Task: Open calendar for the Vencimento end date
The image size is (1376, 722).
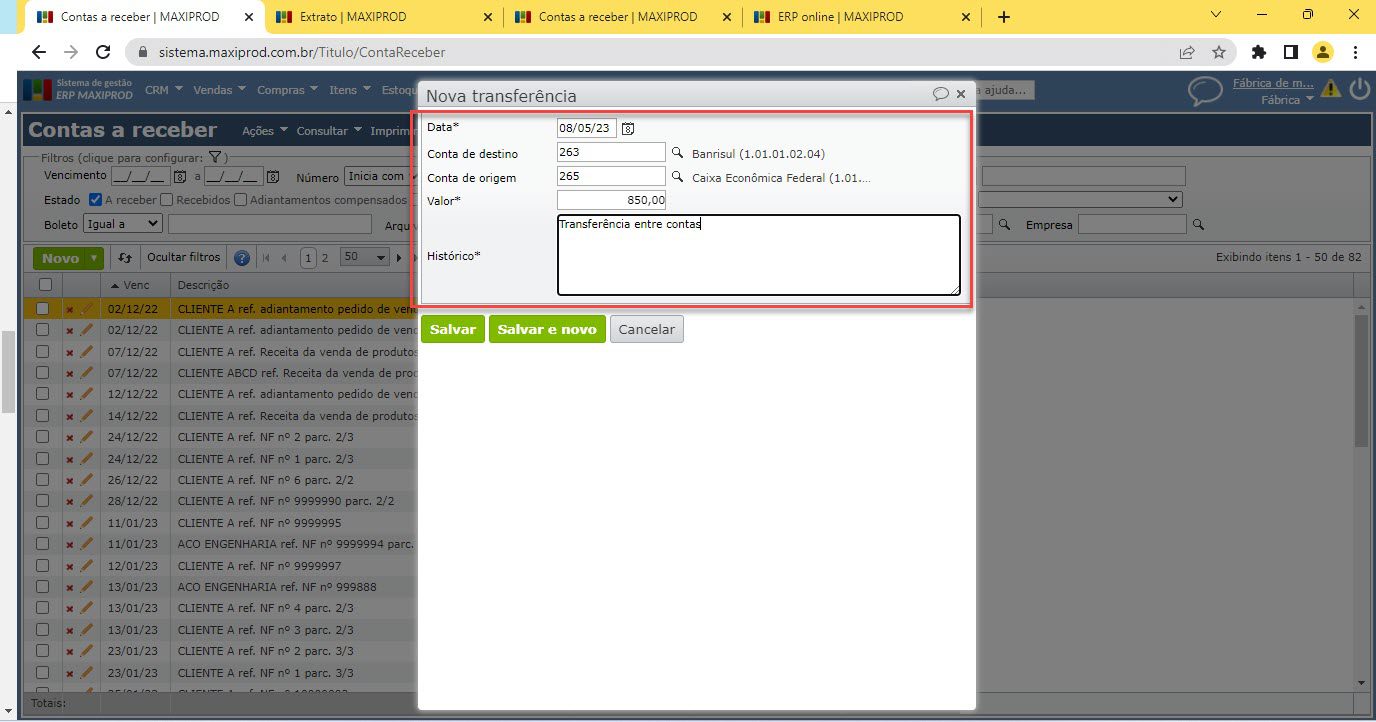Action: (x=272, y=177)
